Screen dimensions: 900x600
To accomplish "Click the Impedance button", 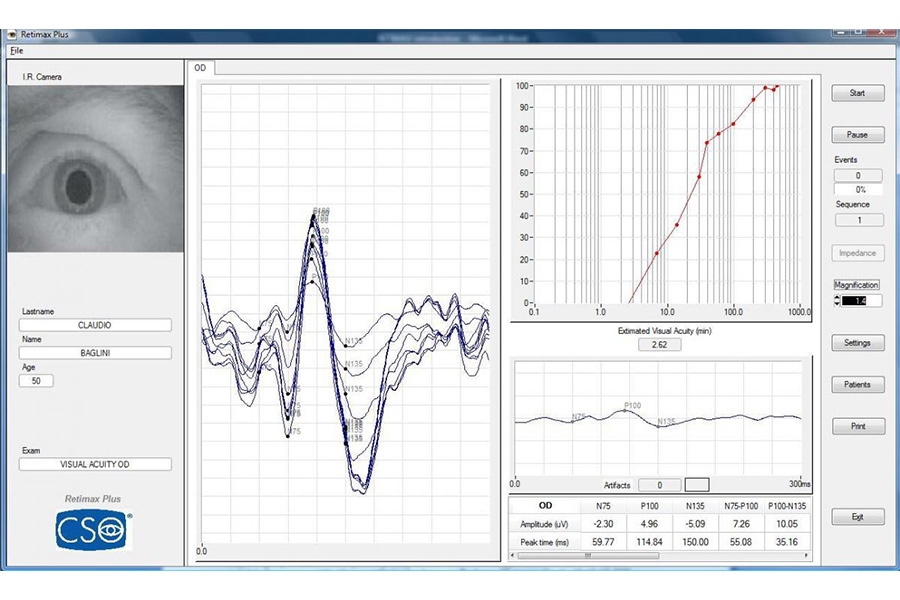I will [858, 253].
